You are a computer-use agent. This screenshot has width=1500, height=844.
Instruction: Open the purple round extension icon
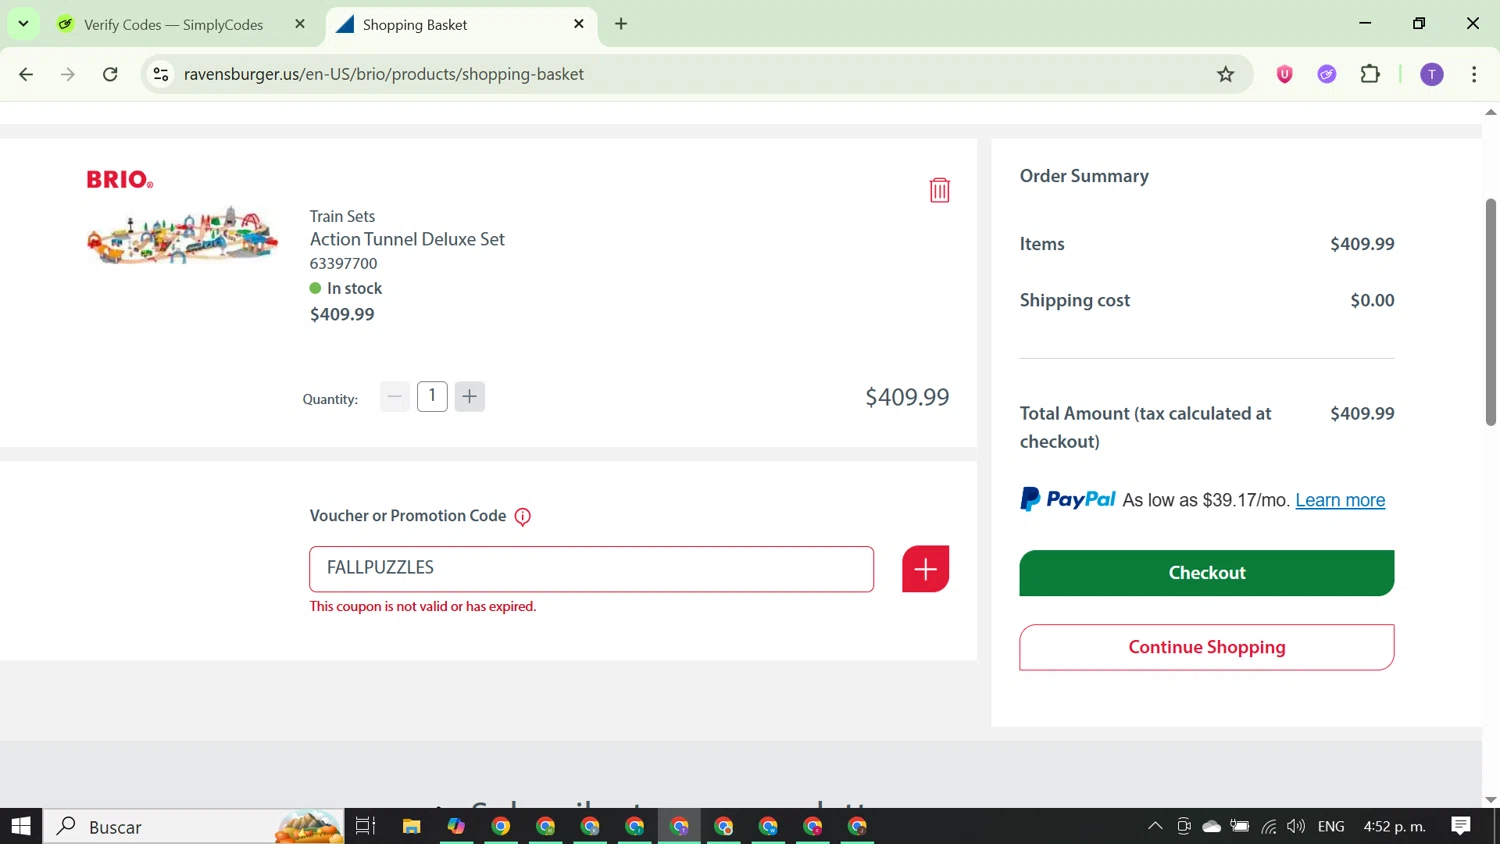pyautogui.click(x=1327, y=74)
